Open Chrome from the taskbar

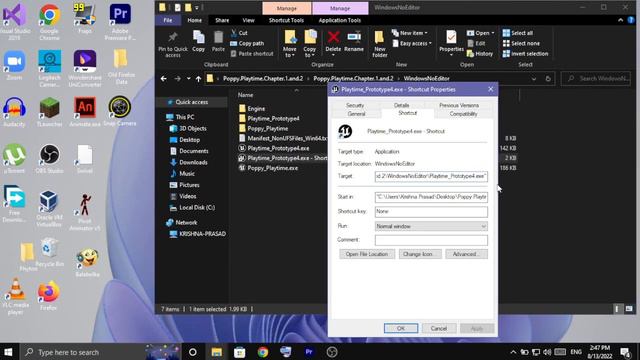tap(263, 352)
